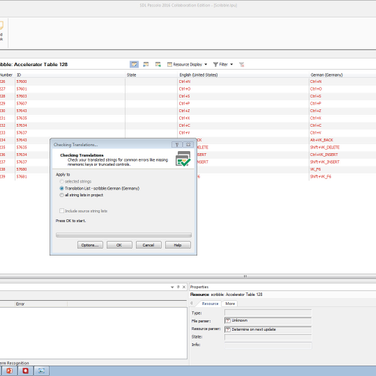Select German cell 'Shift+VK_INSERT'
This screenshot has height=376, width=376.
(342, 162)
